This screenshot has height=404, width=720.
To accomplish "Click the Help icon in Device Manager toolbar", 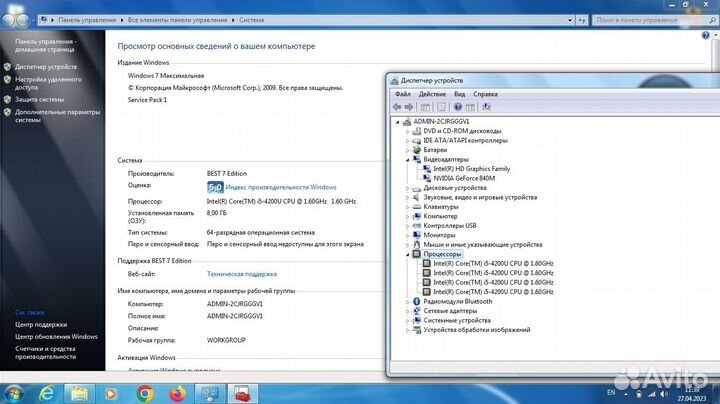I will point(458,107).
